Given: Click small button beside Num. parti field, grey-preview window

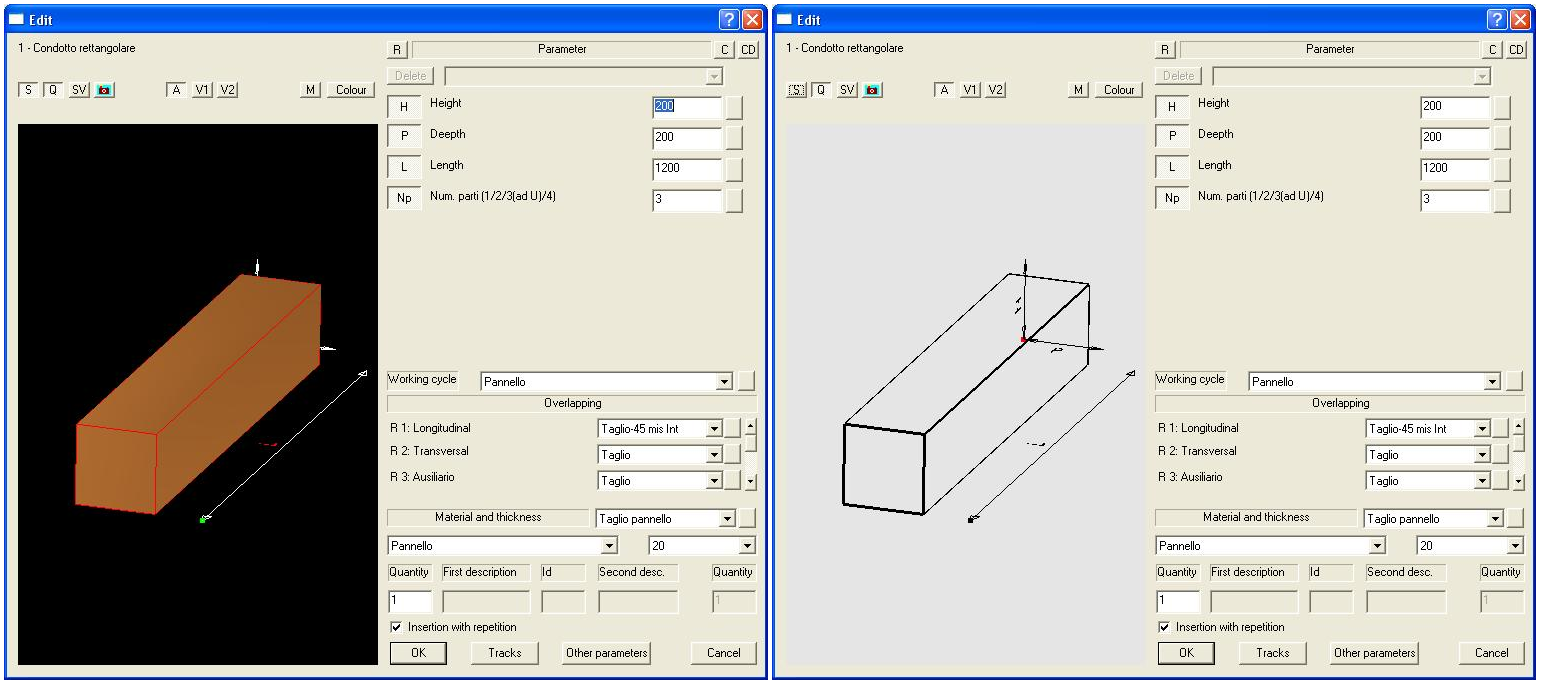Looking at the screenshot, I should 1502,200.
